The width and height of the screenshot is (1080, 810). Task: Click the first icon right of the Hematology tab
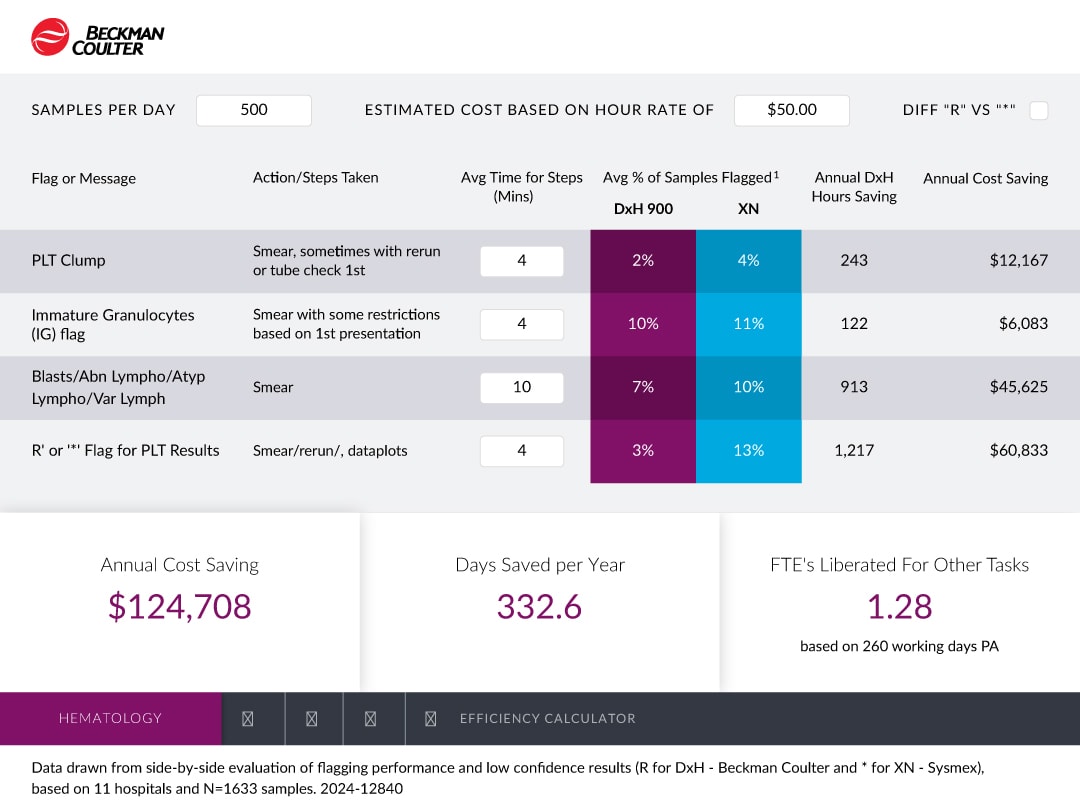[x=248, y=718]
